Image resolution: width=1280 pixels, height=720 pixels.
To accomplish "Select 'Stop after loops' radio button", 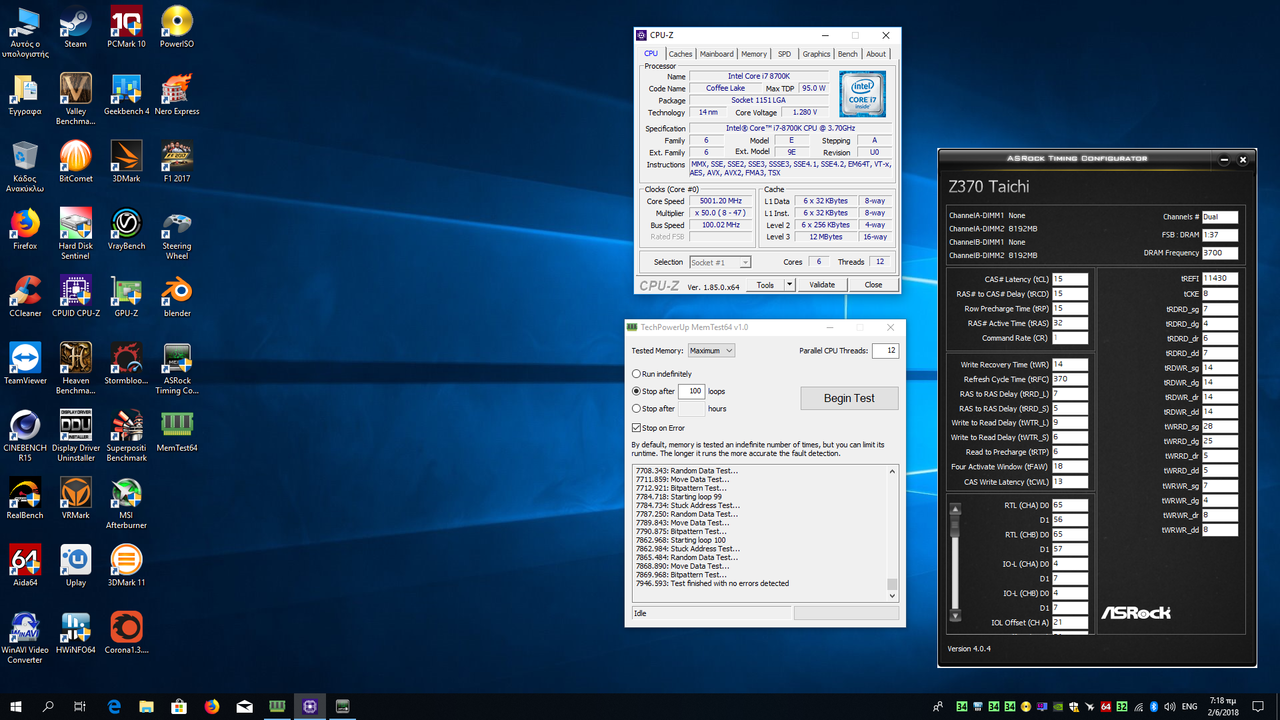I will [636, 391].
